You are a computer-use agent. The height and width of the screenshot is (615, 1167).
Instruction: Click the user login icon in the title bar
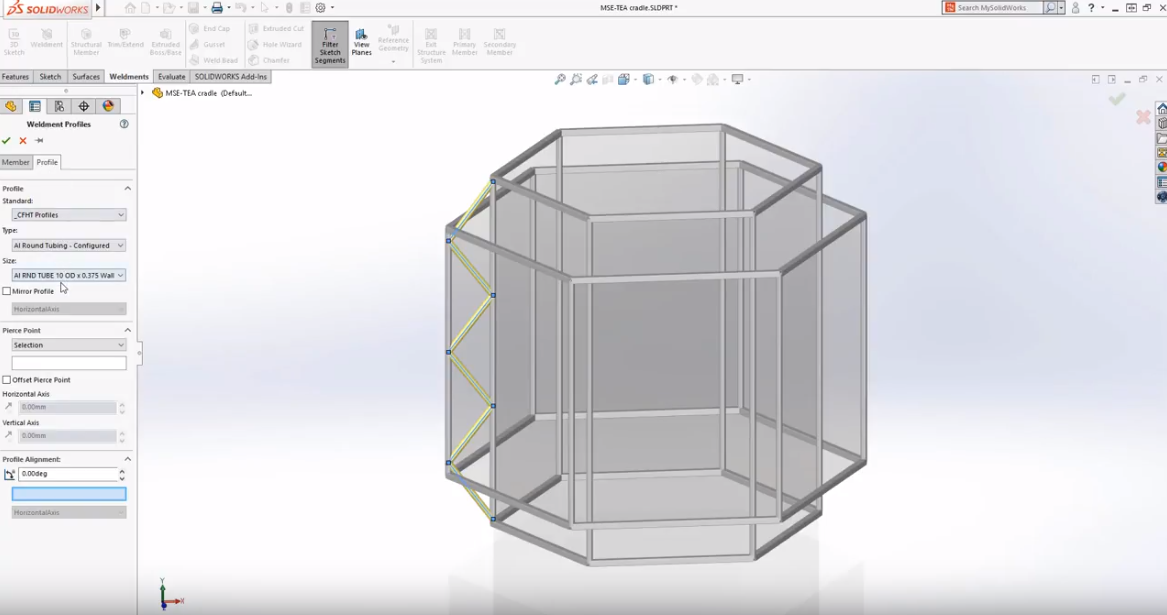click(x=1075, y=7)
